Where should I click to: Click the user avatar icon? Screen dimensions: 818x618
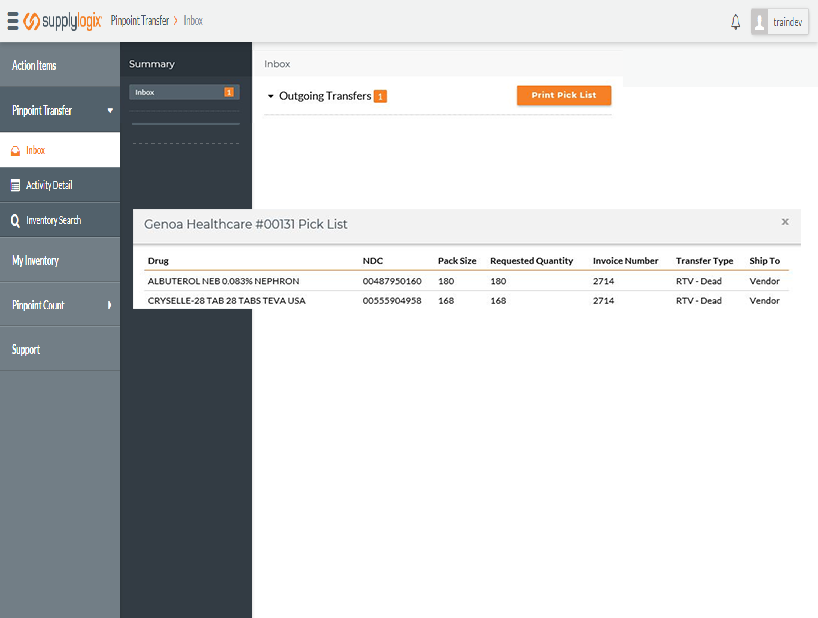point(761,22)
